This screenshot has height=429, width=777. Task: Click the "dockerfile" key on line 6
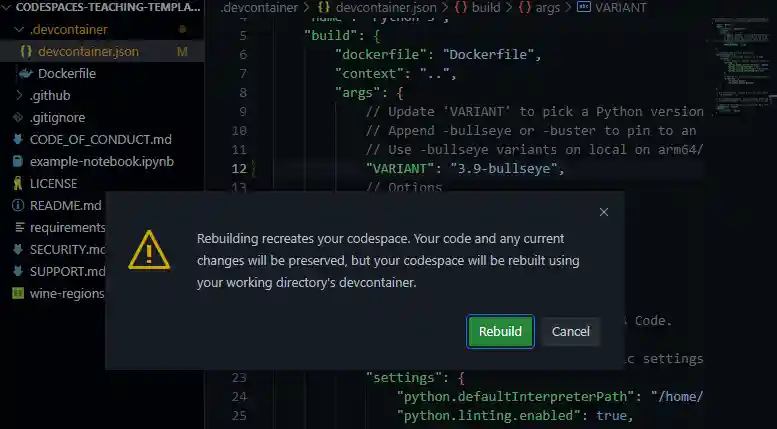tap(381, 54)
